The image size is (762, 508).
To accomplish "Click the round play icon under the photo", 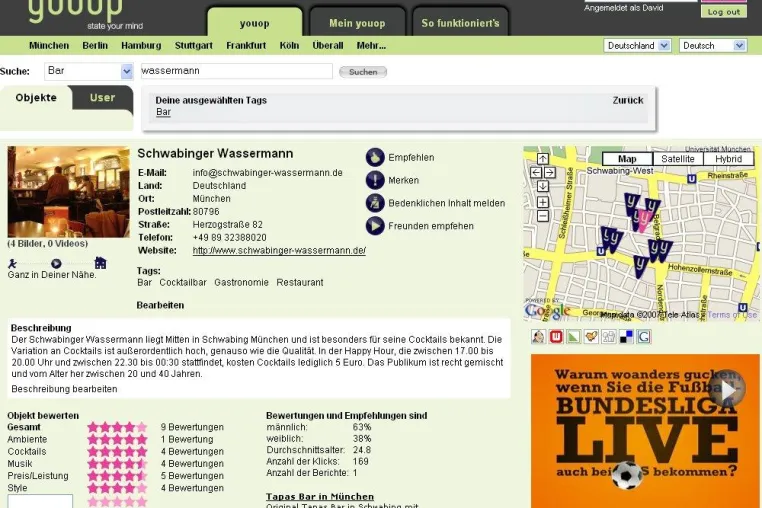I will click(x=56, y=263).
